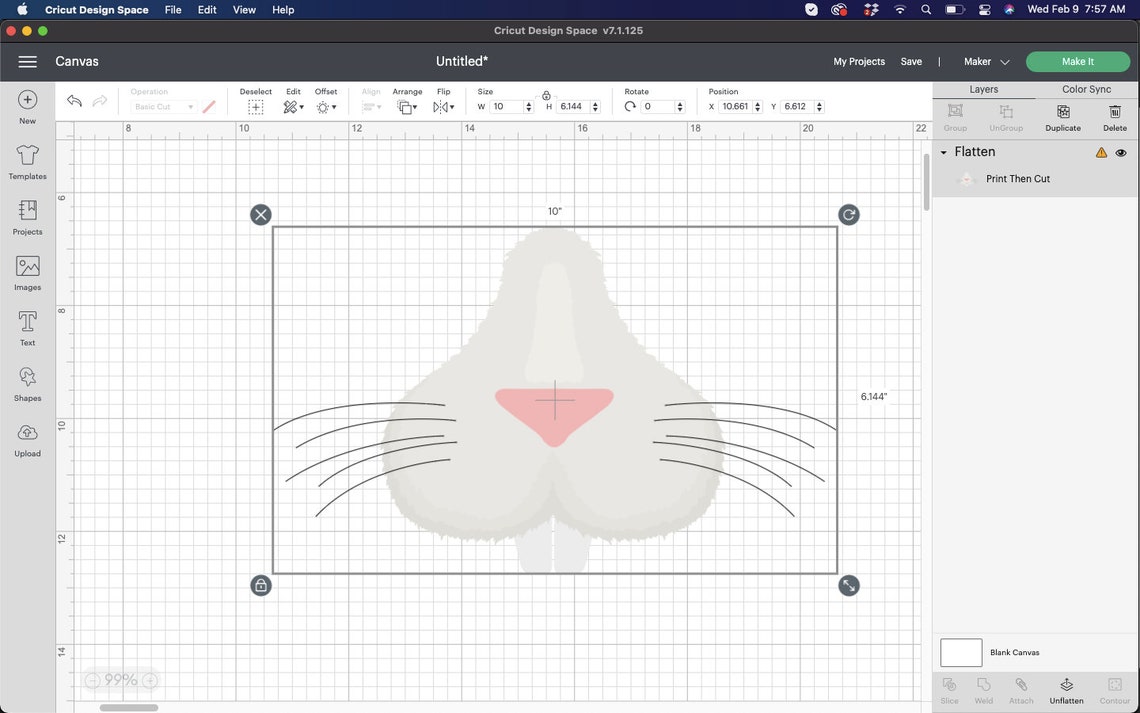
Task: Duplicate the selected layer
Action: [1063, 118]
